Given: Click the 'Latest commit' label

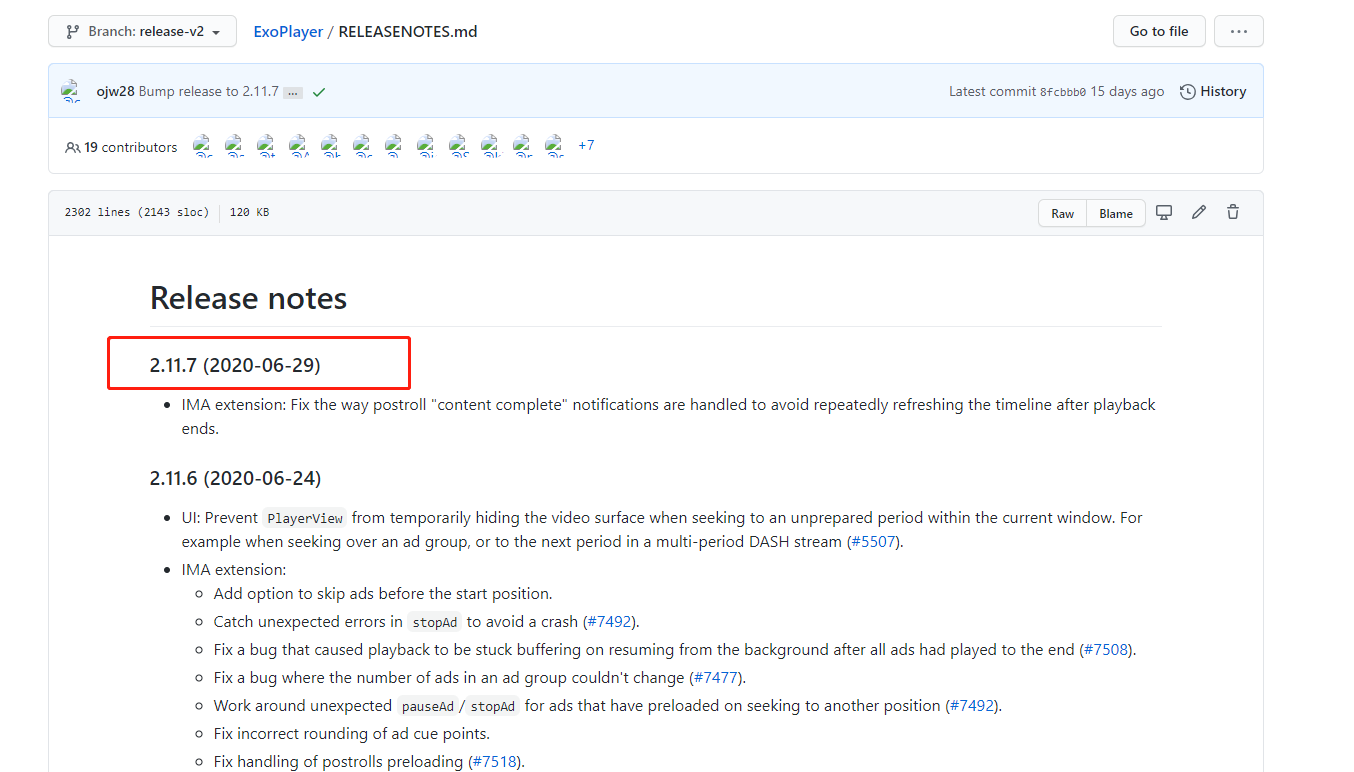Looking at the screenshot, I should point(992,91).
